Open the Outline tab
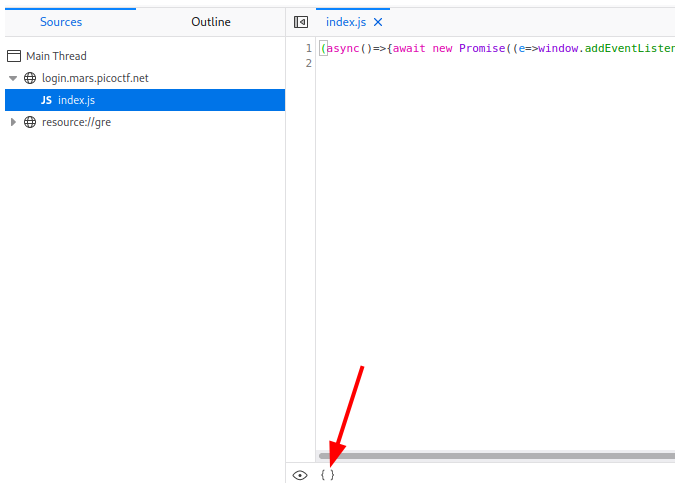Viewport: 680px width, 488px height. [211, 22]
